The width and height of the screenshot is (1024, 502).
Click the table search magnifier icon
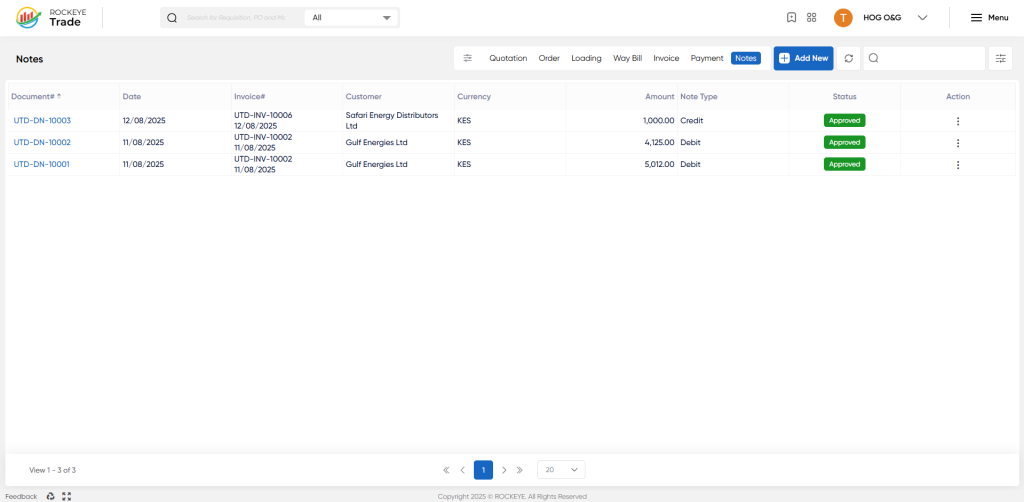[873, 58]
